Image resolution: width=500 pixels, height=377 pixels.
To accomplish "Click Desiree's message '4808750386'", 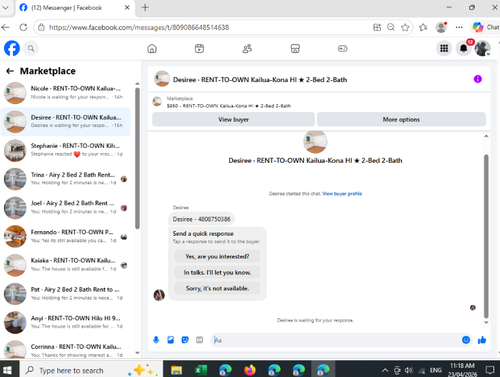I will click(201, 219).
